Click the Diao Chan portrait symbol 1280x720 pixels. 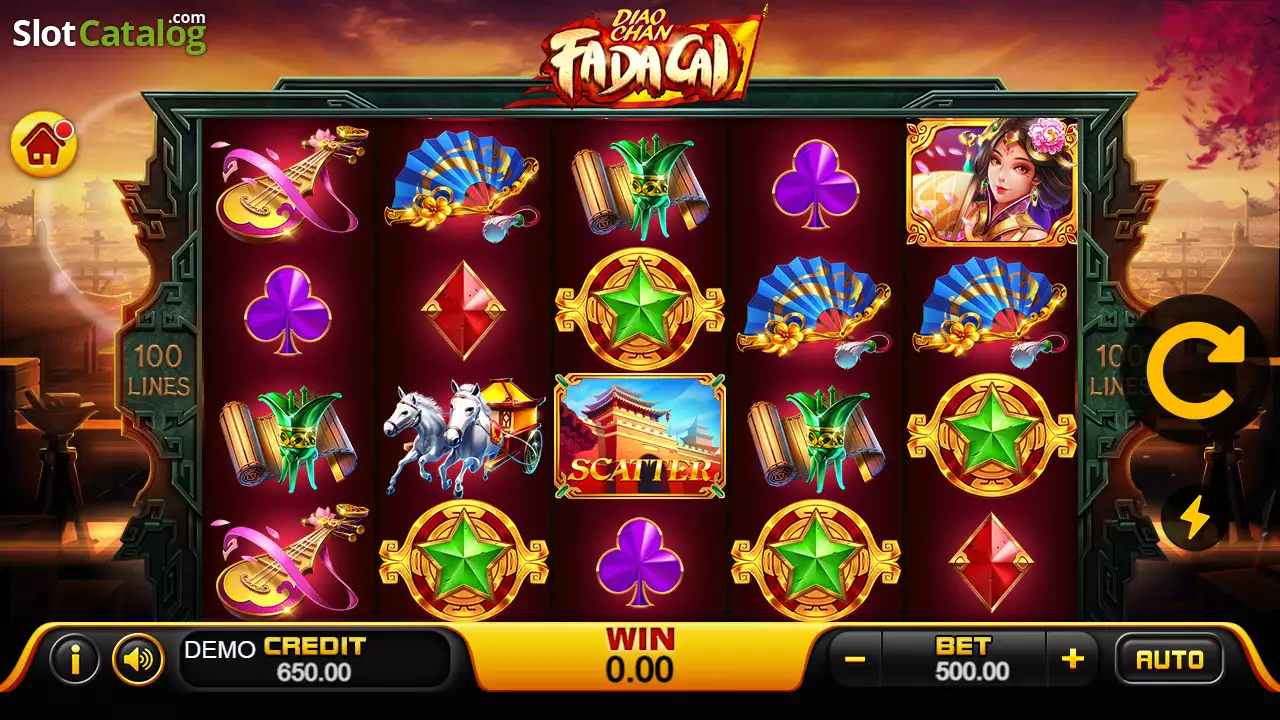click(991, 182)
